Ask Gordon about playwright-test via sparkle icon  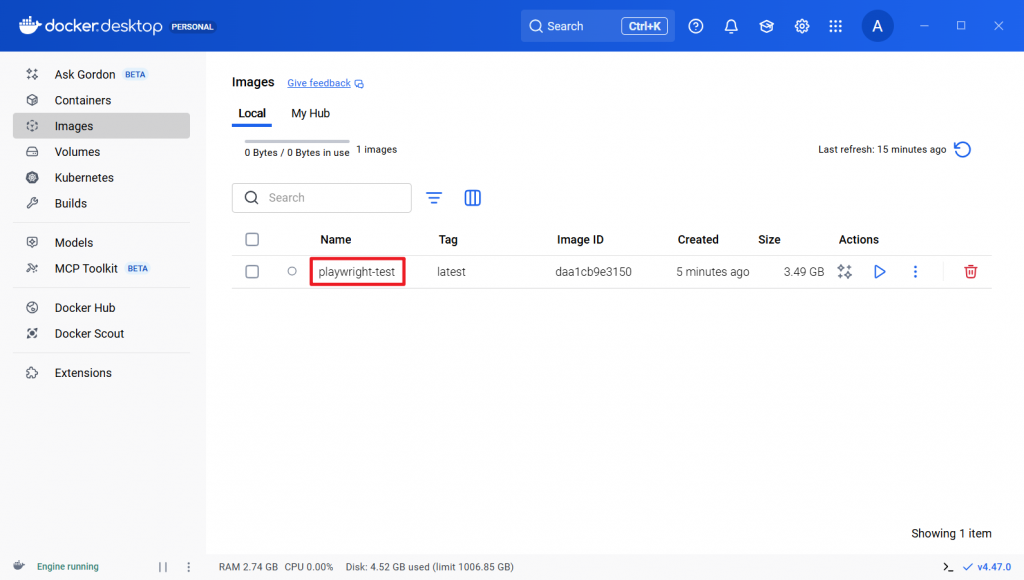click(844, 272)
